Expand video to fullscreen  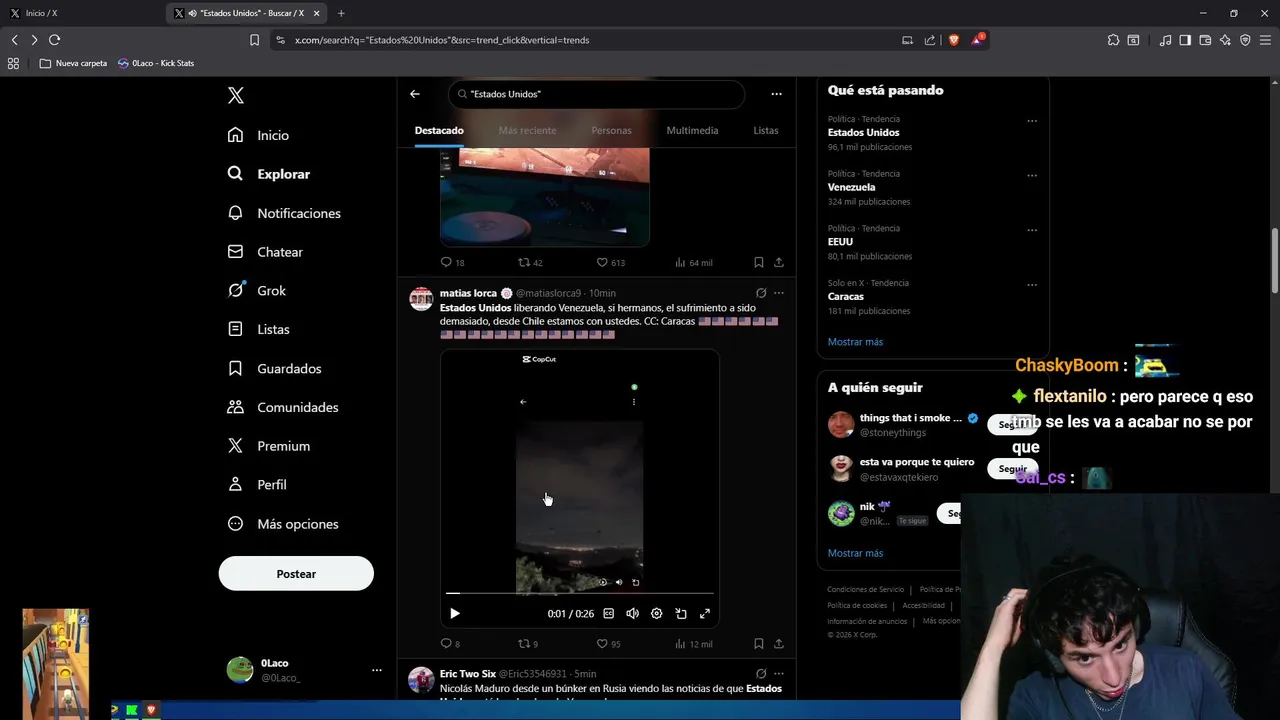tap(705, 614)
